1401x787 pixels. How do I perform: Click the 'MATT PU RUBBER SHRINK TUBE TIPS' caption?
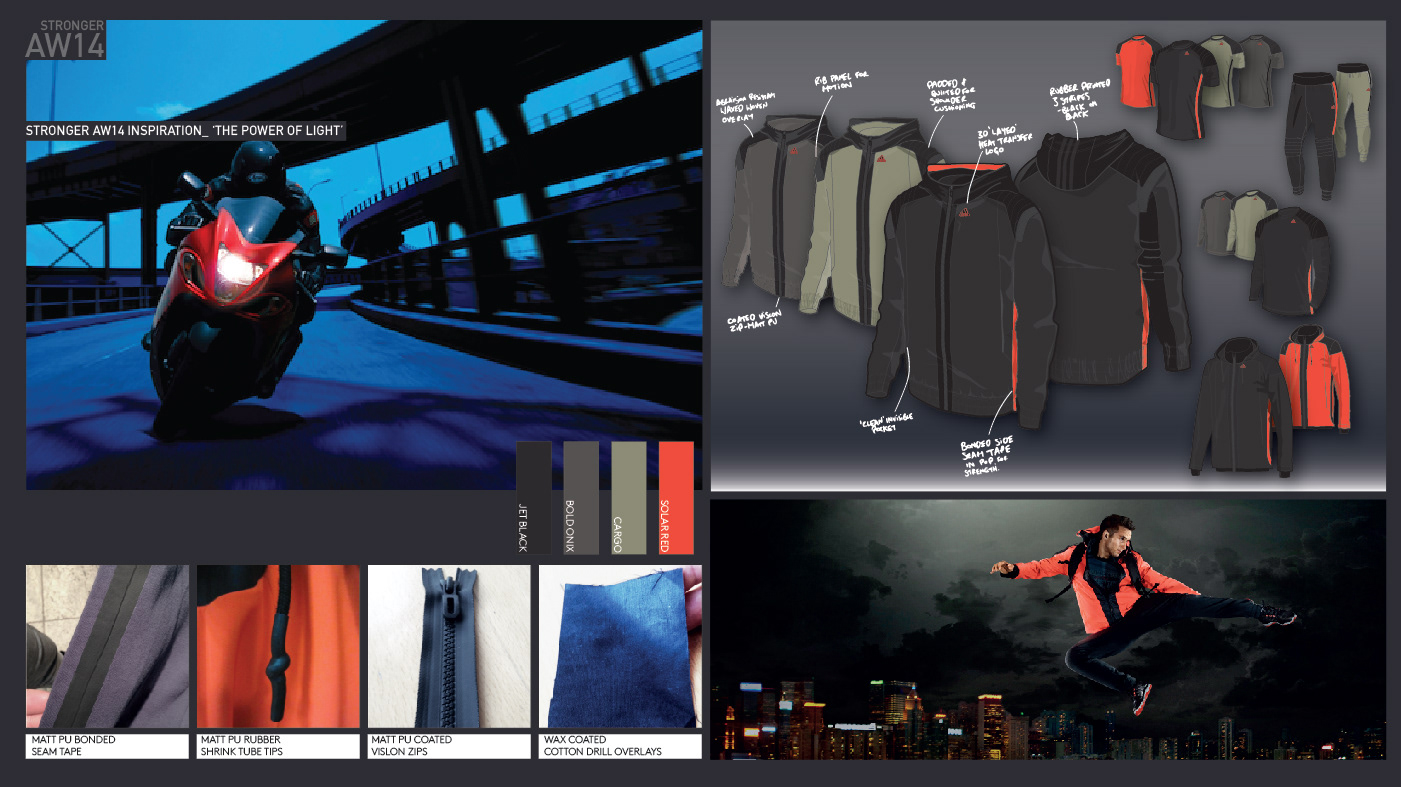click(278, 746)
